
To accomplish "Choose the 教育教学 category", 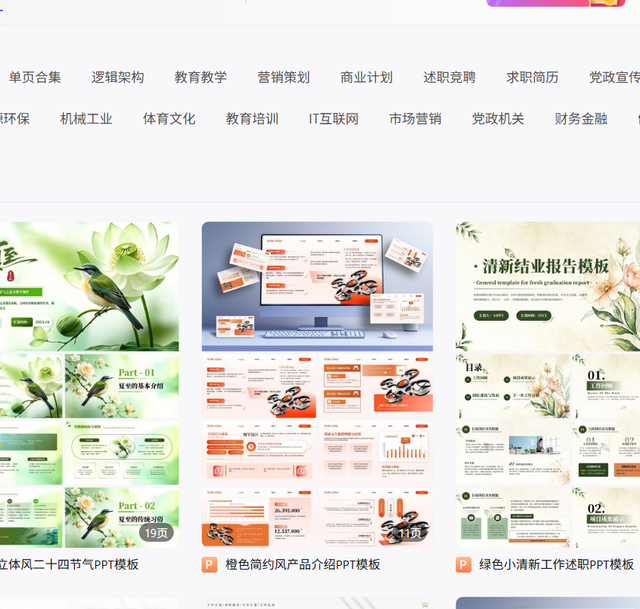I will tap(200, 77).
